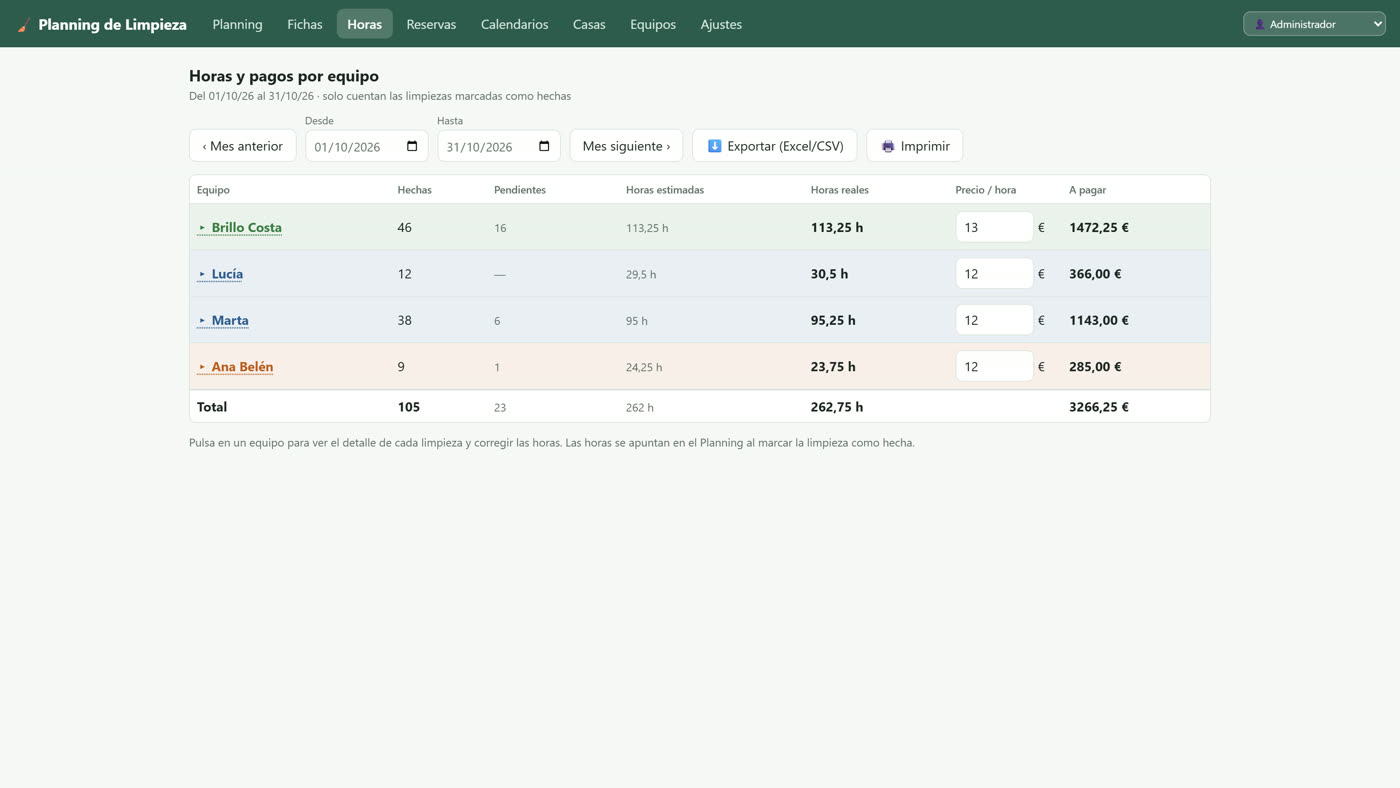This screenshot has height=788, width=1400.
Task: Open the Hasta date calendar picker icon
Action: point(544,146)
